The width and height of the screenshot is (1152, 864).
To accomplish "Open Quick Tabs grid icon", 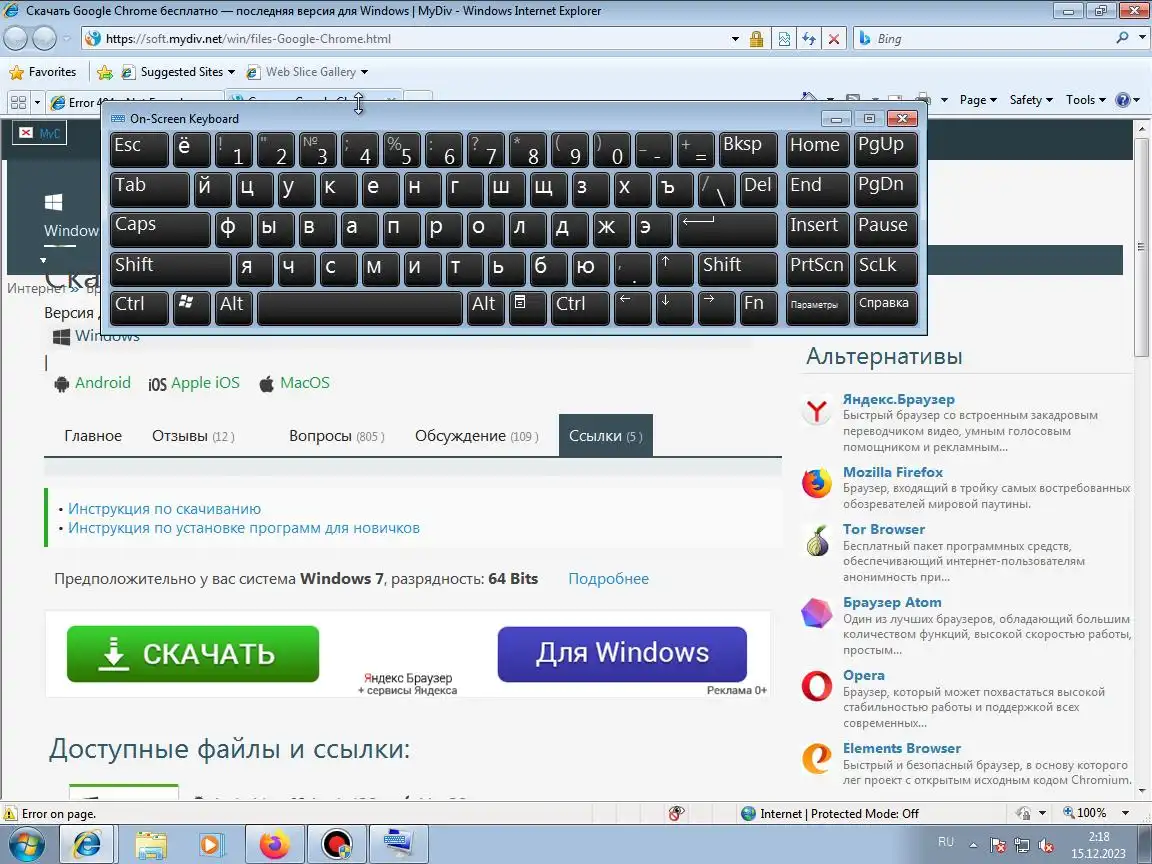I will coord(19,102).
